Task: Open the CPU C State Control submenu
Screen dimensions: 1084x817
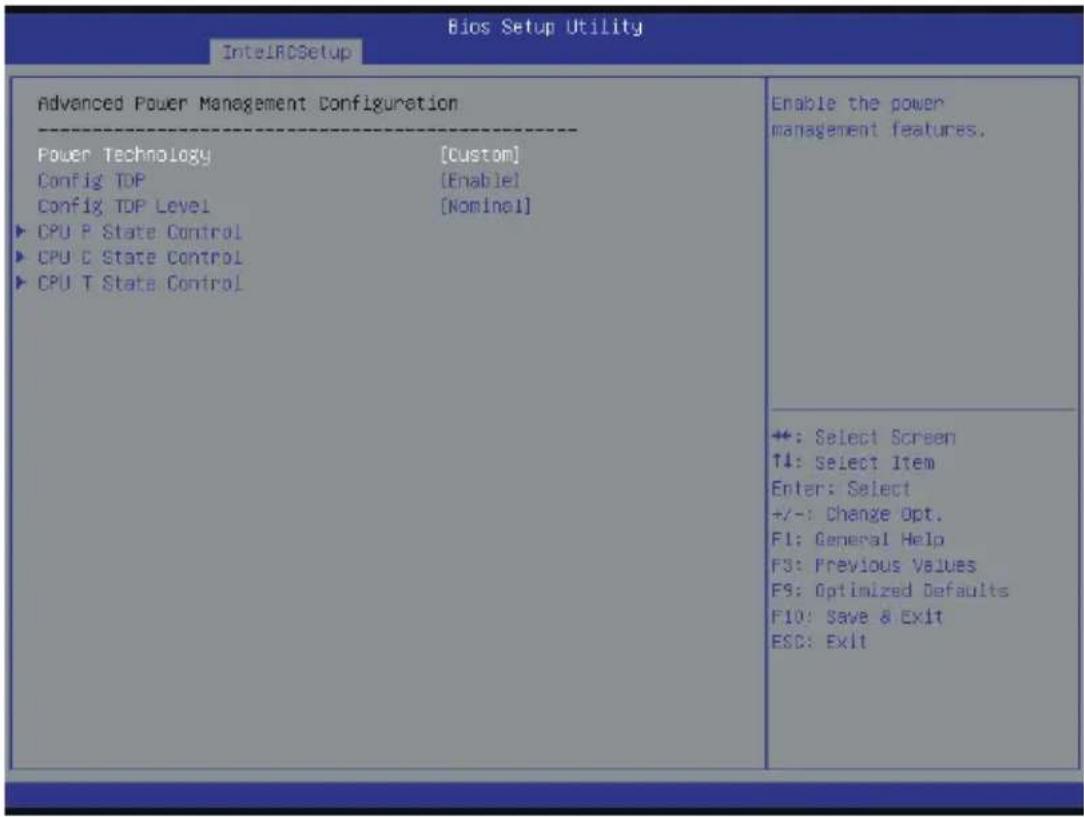Action: click(x=140, y=258)
